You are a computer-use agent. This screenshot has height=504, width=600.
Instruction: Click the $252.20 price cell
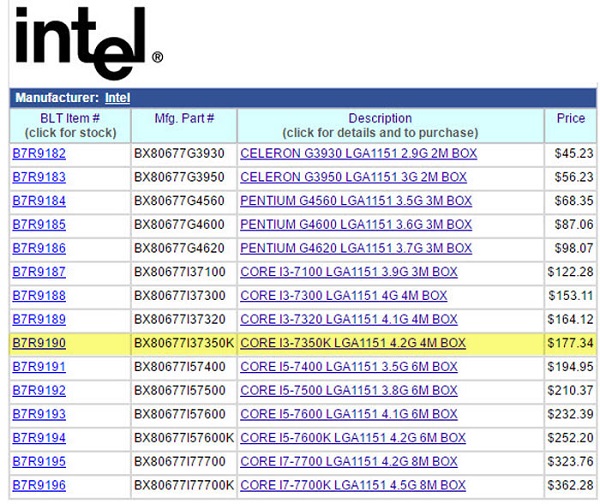(570, 438)
